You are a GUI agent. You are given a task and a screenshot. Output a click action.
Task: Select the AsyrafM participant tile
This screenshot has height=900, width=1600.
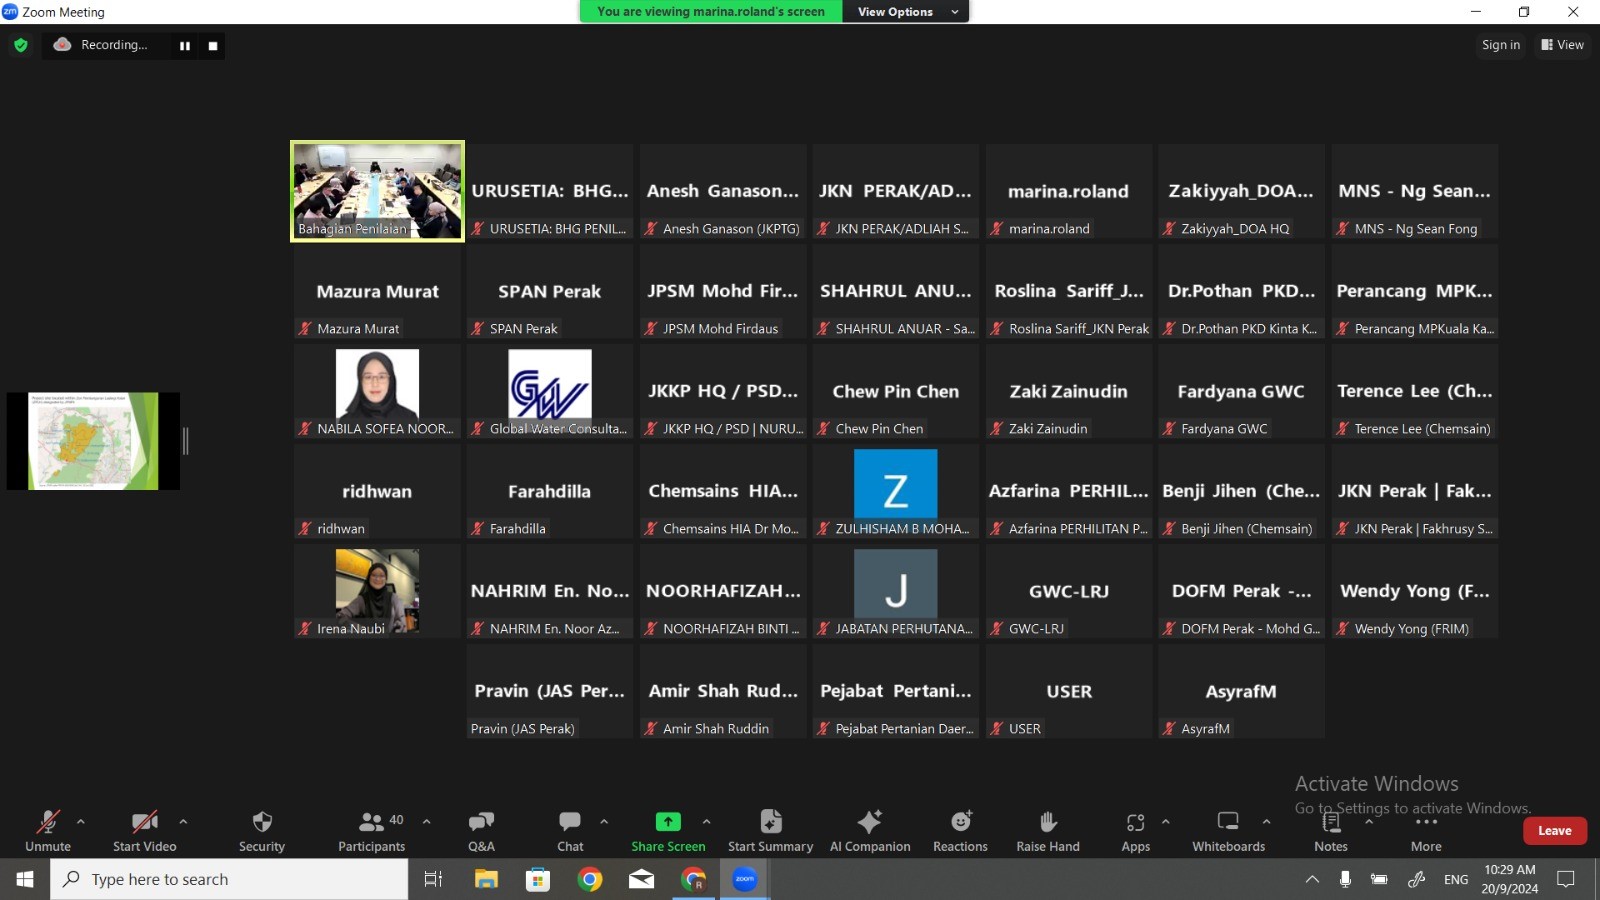1241,691
